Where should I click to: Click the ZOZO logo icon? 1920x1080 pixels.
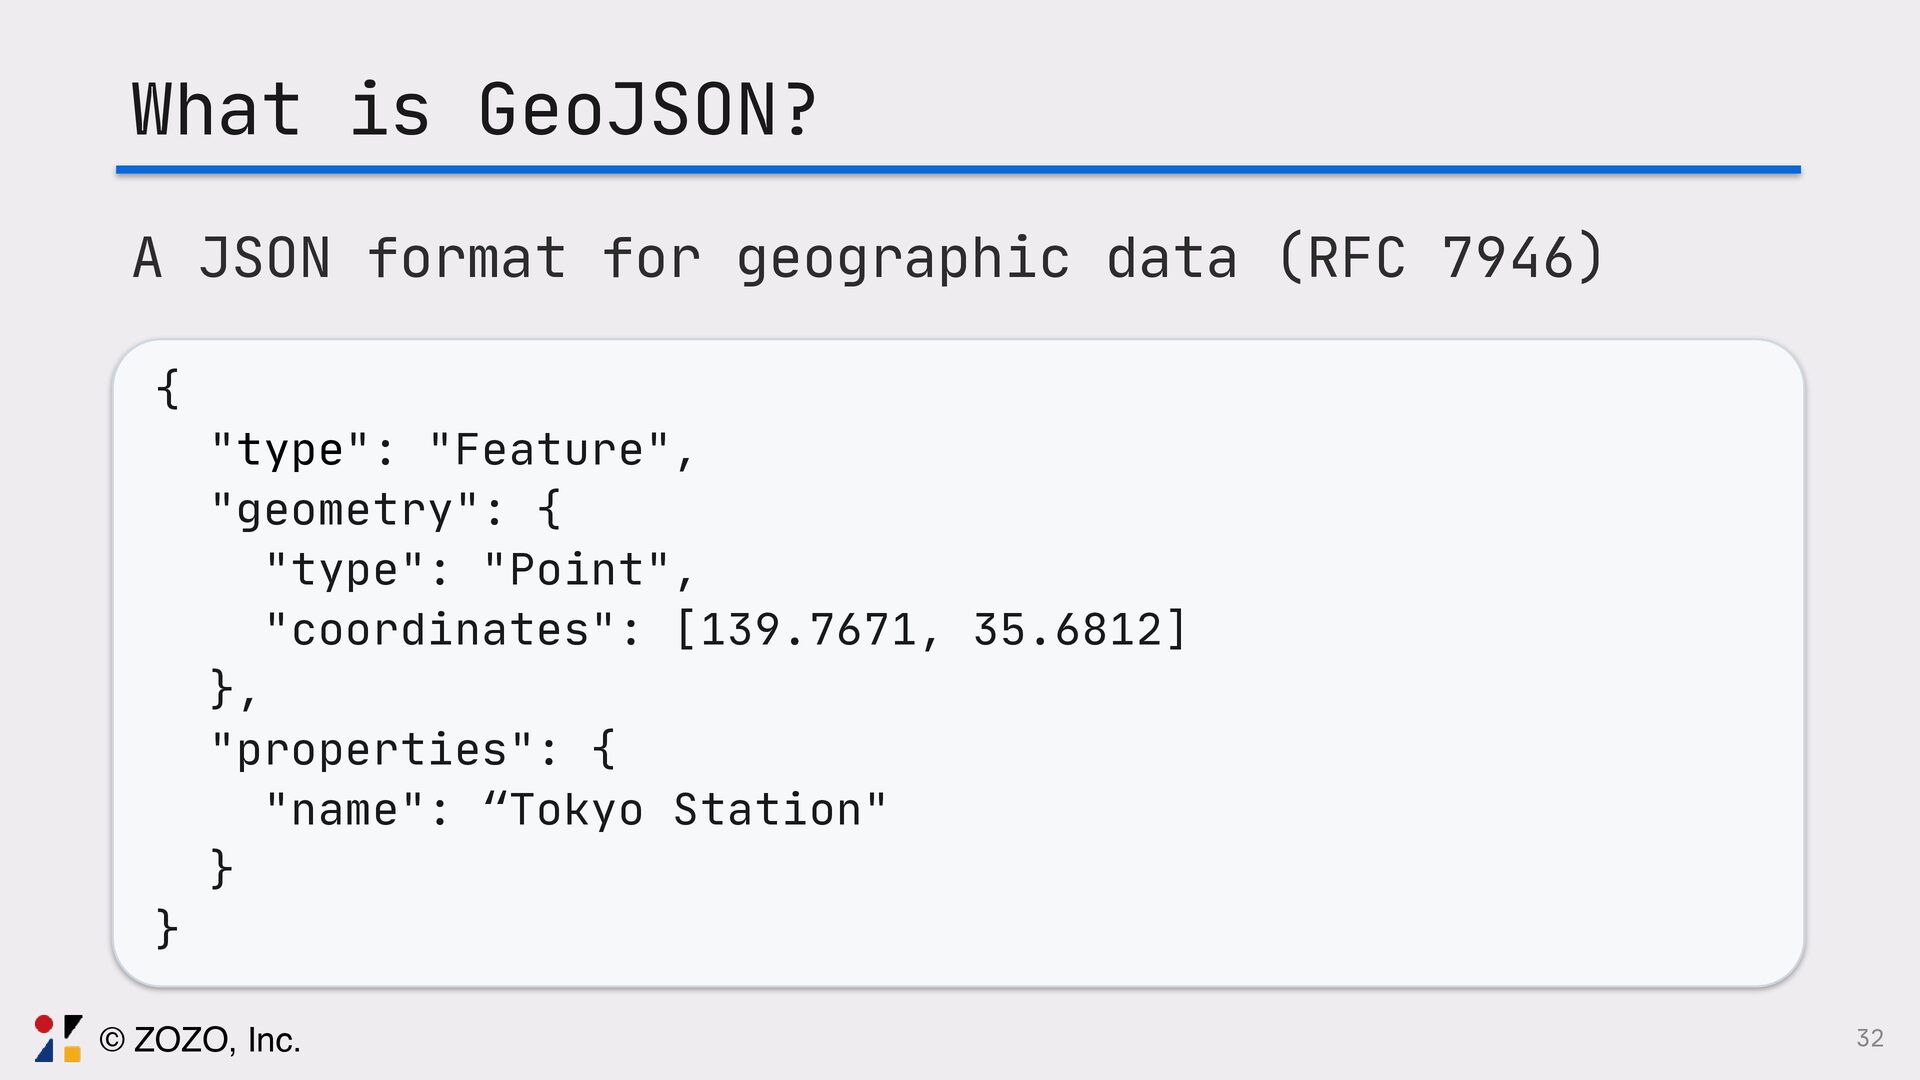click(58, 1038)
